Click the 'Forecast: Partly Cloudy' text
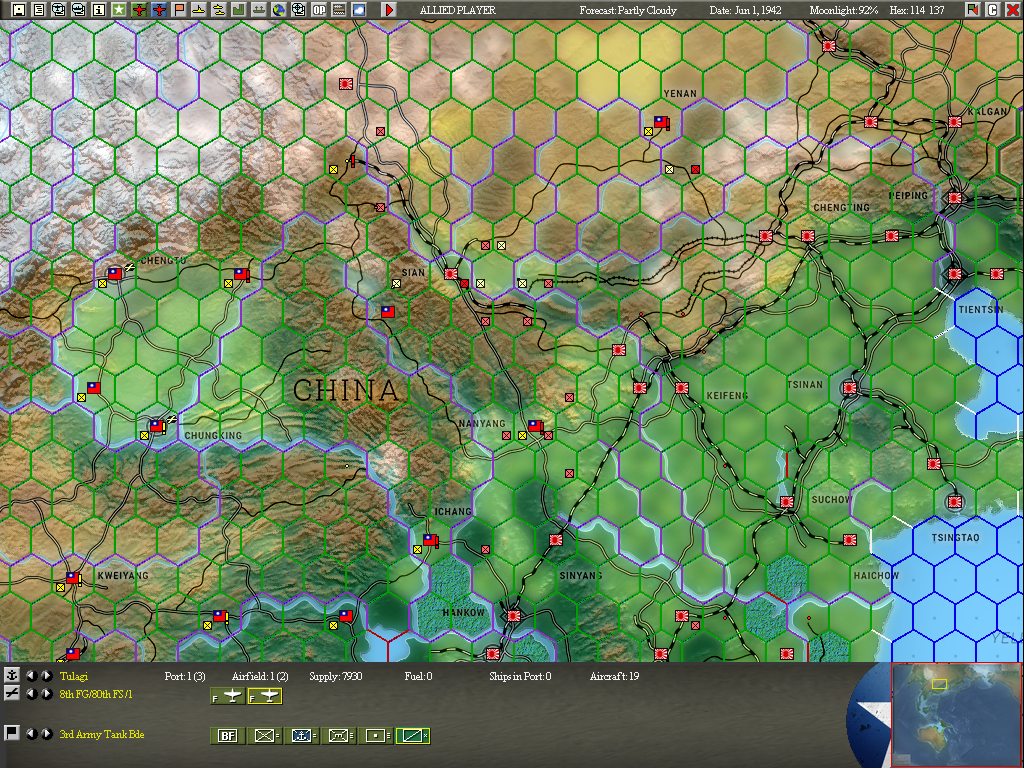This screenshot has width=1024, height=768. tap(628, 10)
